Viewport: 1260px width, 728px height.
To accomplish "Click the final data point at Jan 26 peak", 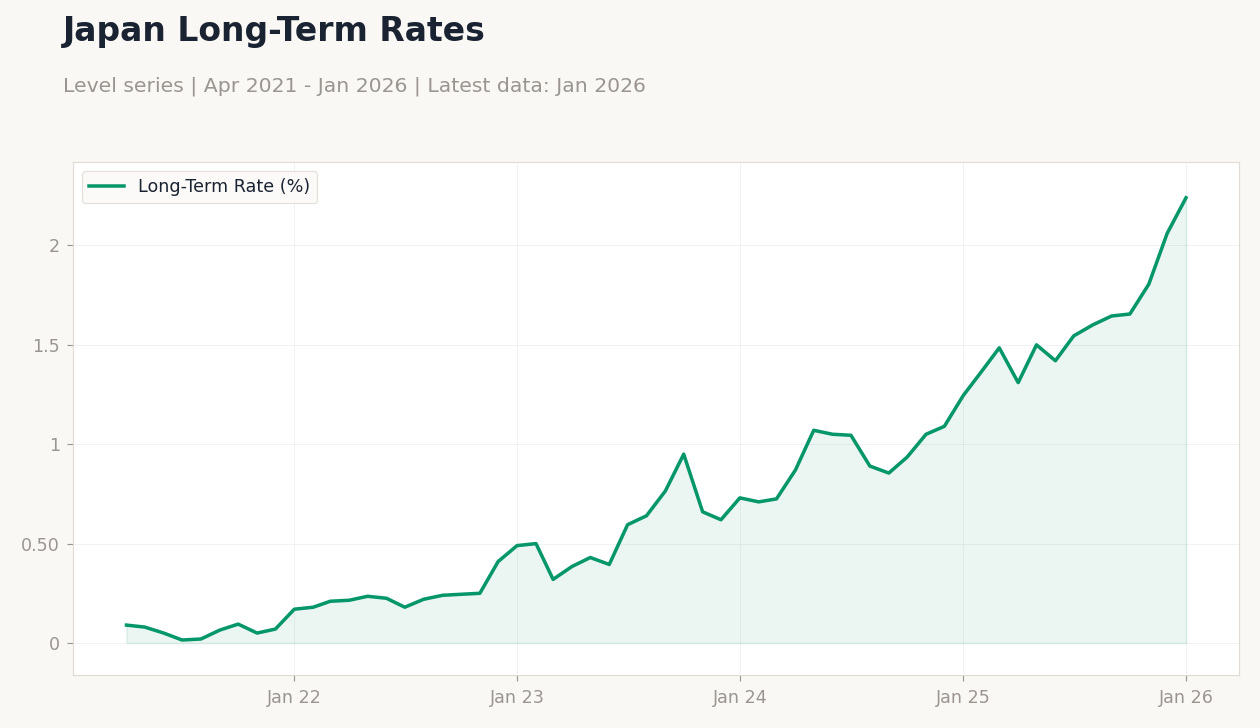I will [1186, 197].
